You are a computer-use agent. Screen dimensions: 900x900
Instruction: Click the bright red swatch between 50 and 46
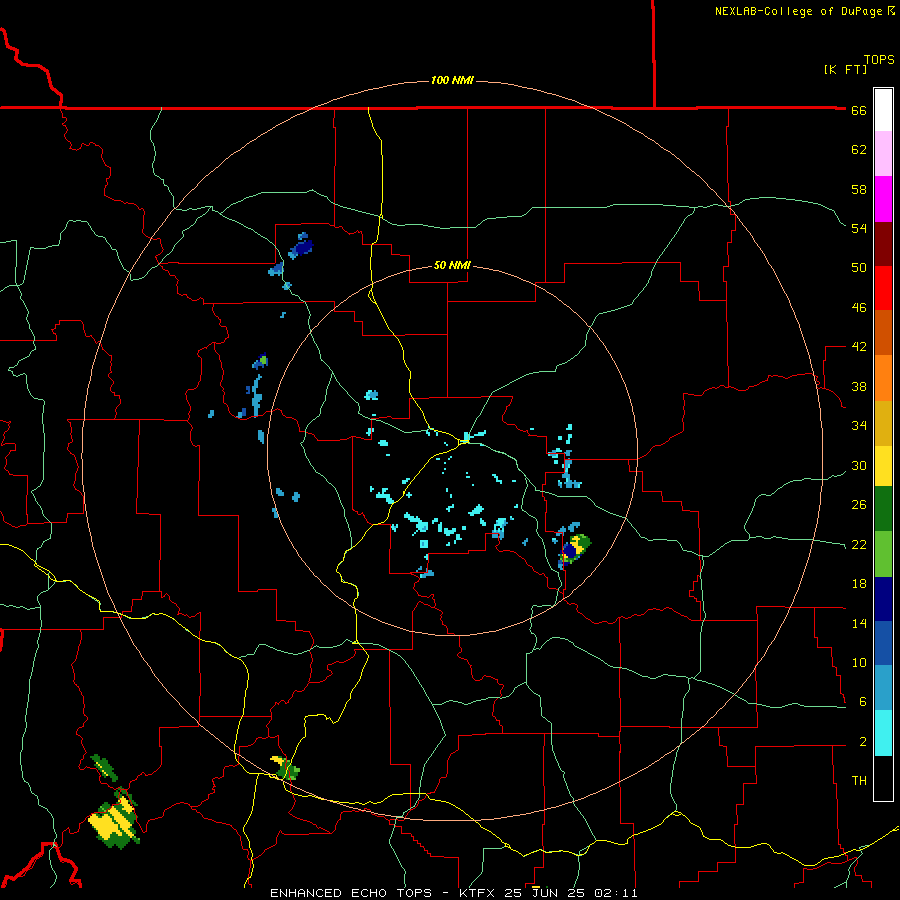pos(883,288)
